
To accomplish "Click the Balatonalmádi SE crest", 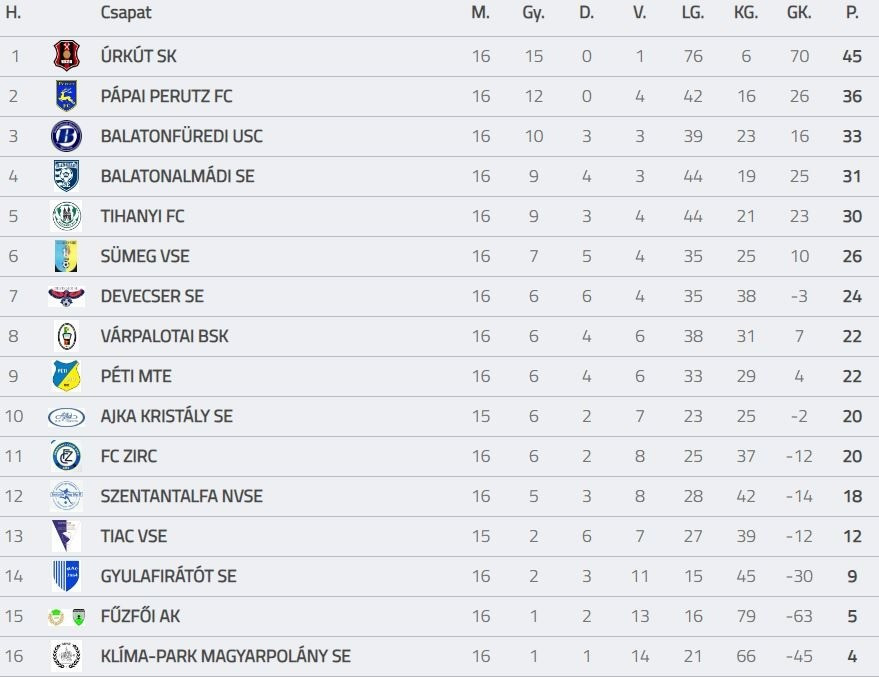I will [66, 176].
